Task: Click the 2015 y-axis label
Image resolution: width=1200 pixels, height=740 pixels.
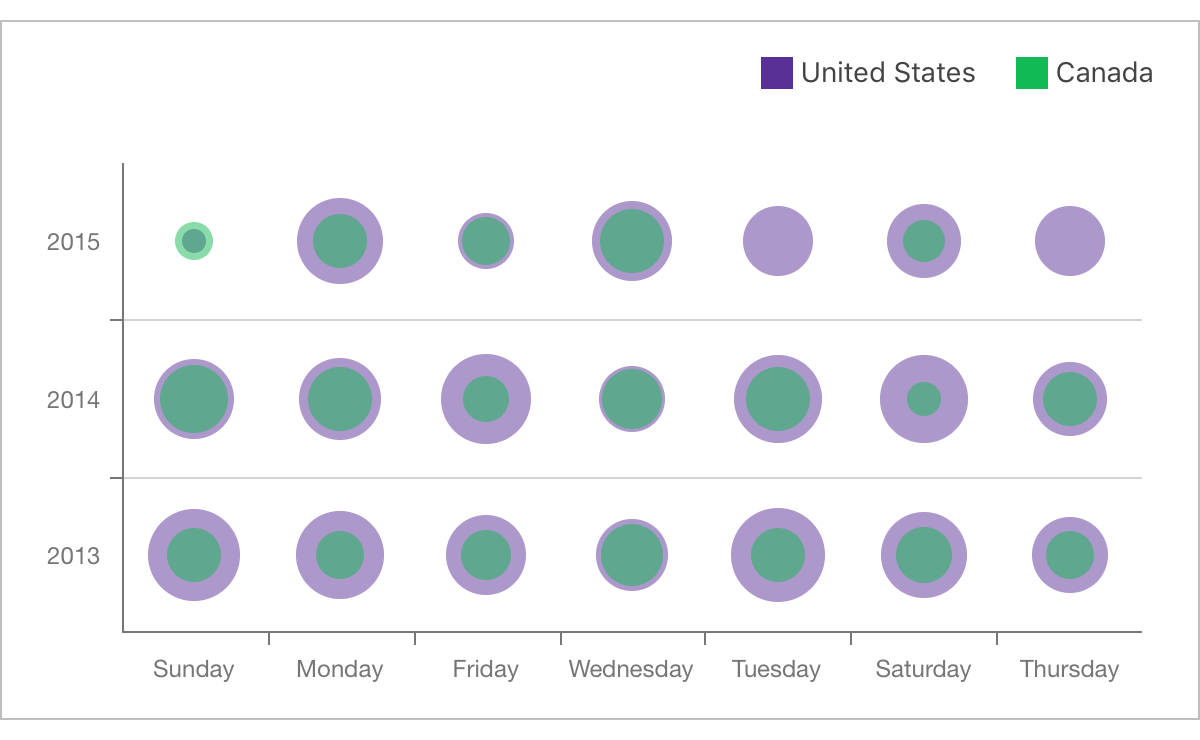Action: [x=73, y=242]
